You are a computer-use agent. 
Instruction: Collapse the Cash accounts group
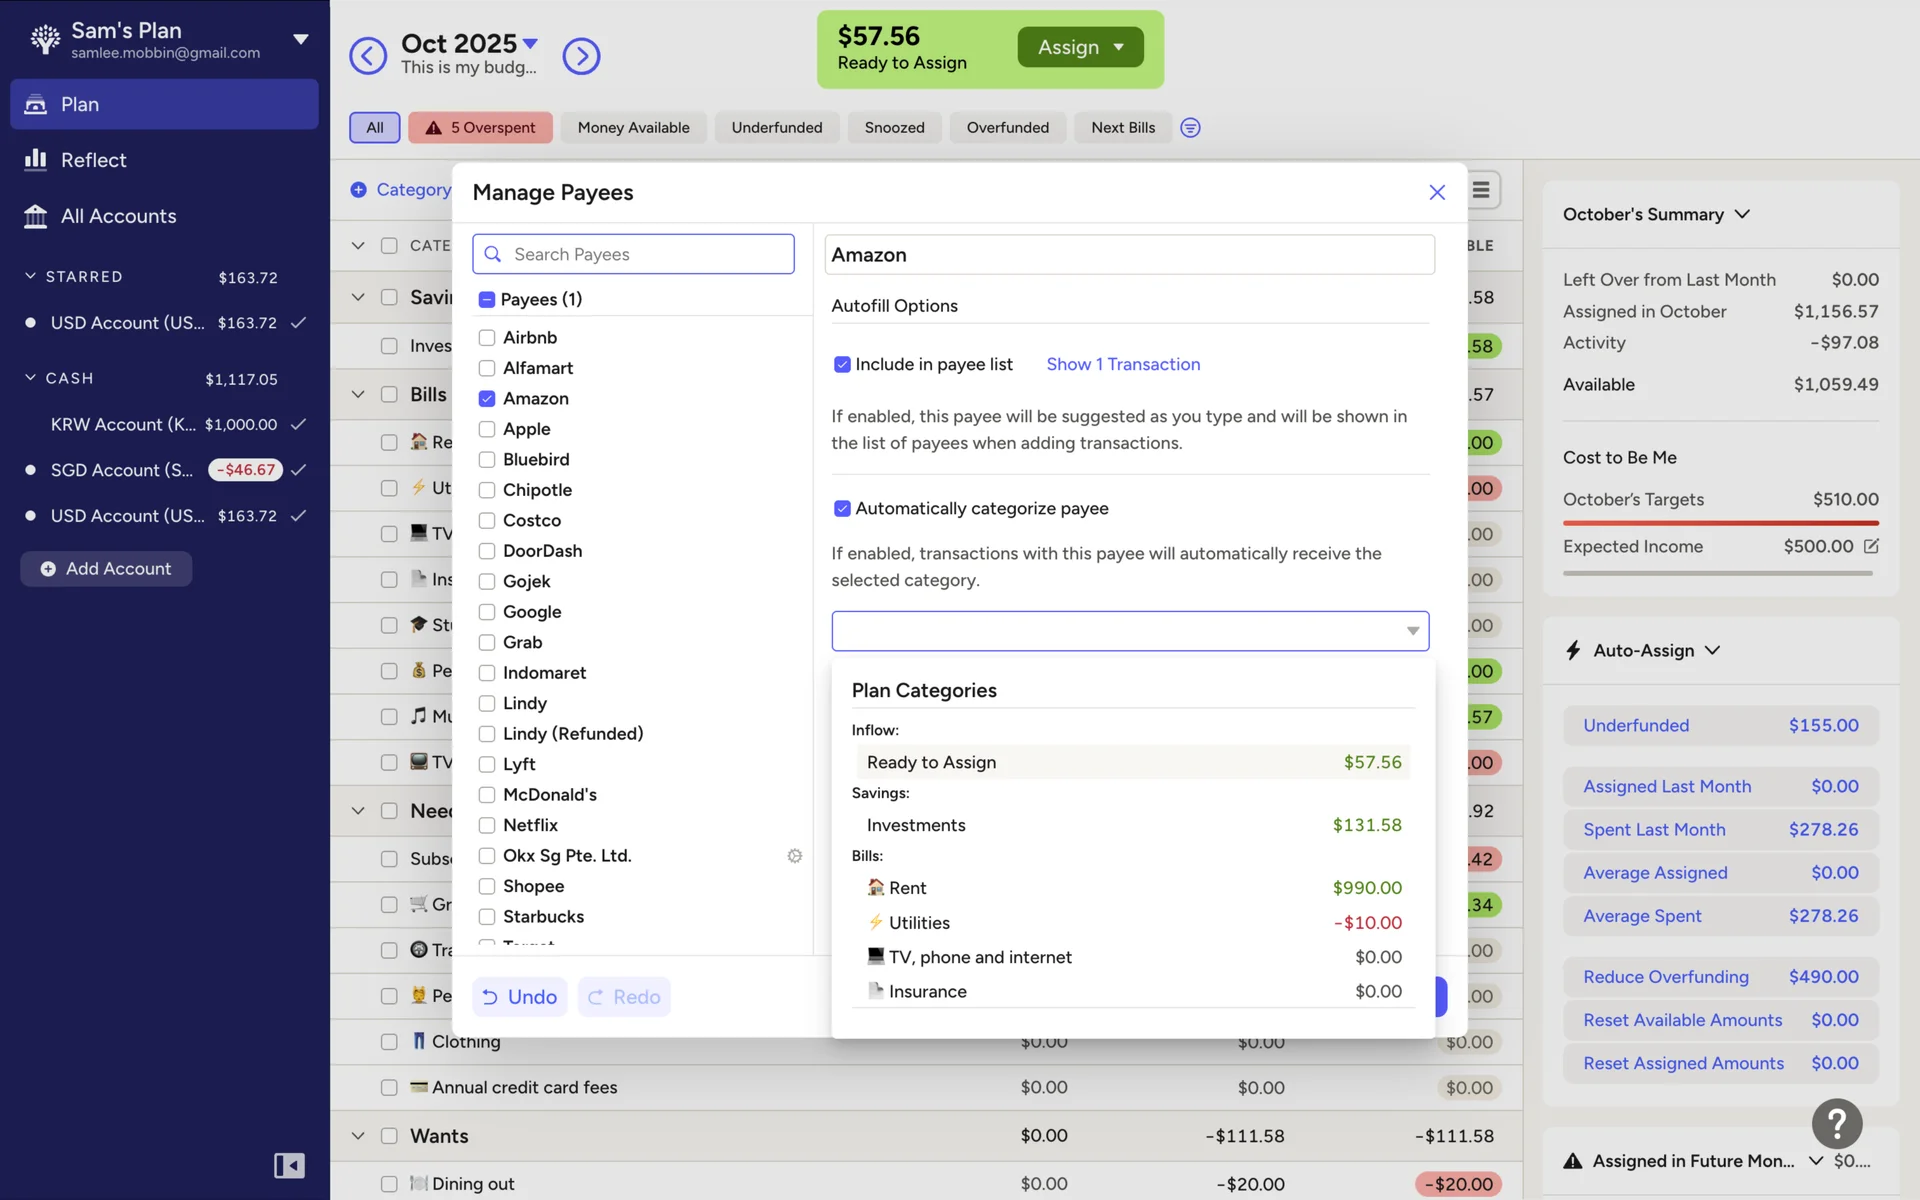[30, 378]
